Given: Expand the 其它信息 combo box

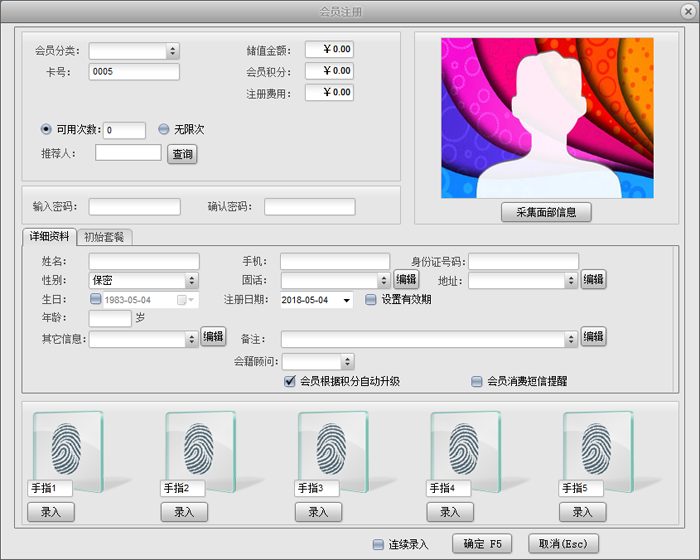Looking at the screenshot, I should pyautogui.click(x=192, y=339).
